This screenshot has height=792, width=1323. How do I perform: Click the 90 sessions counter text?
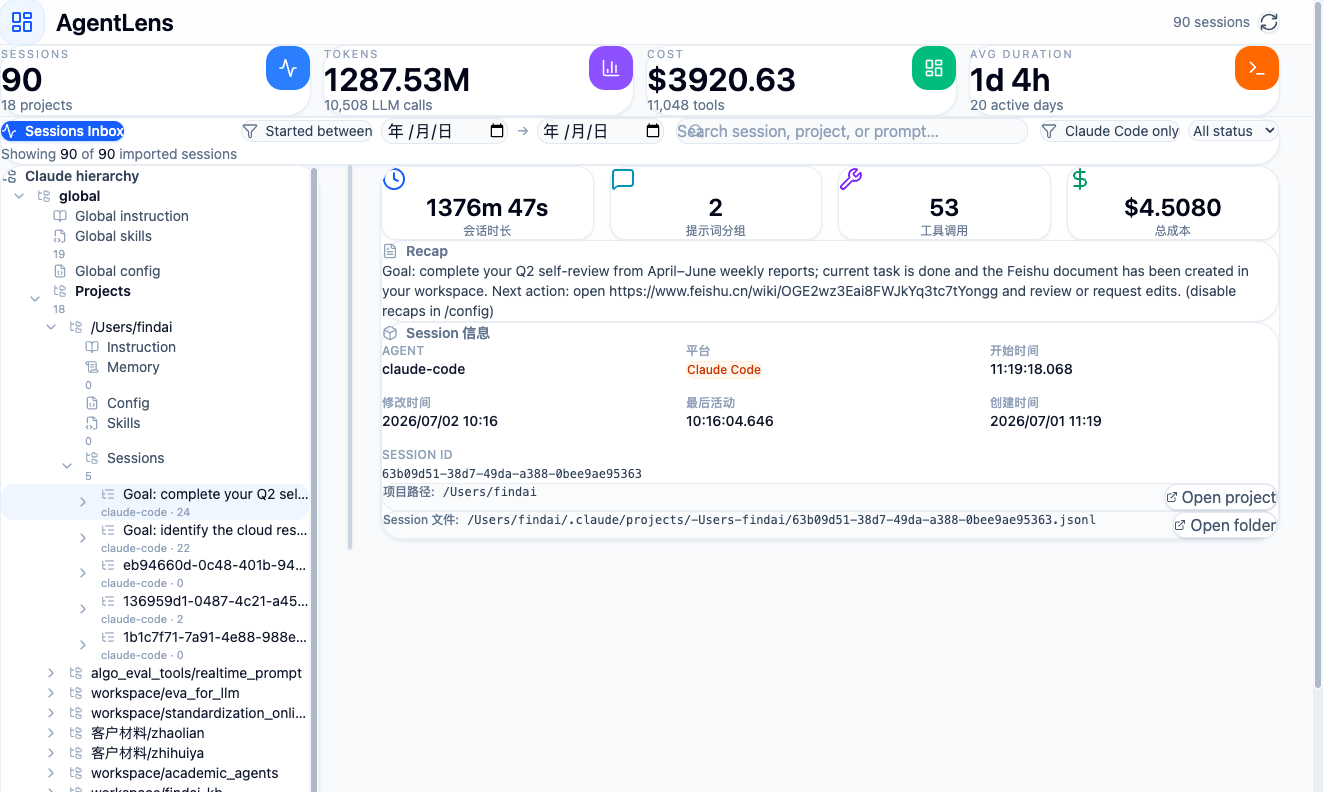pyautogui.click(x=1211, y=22)
